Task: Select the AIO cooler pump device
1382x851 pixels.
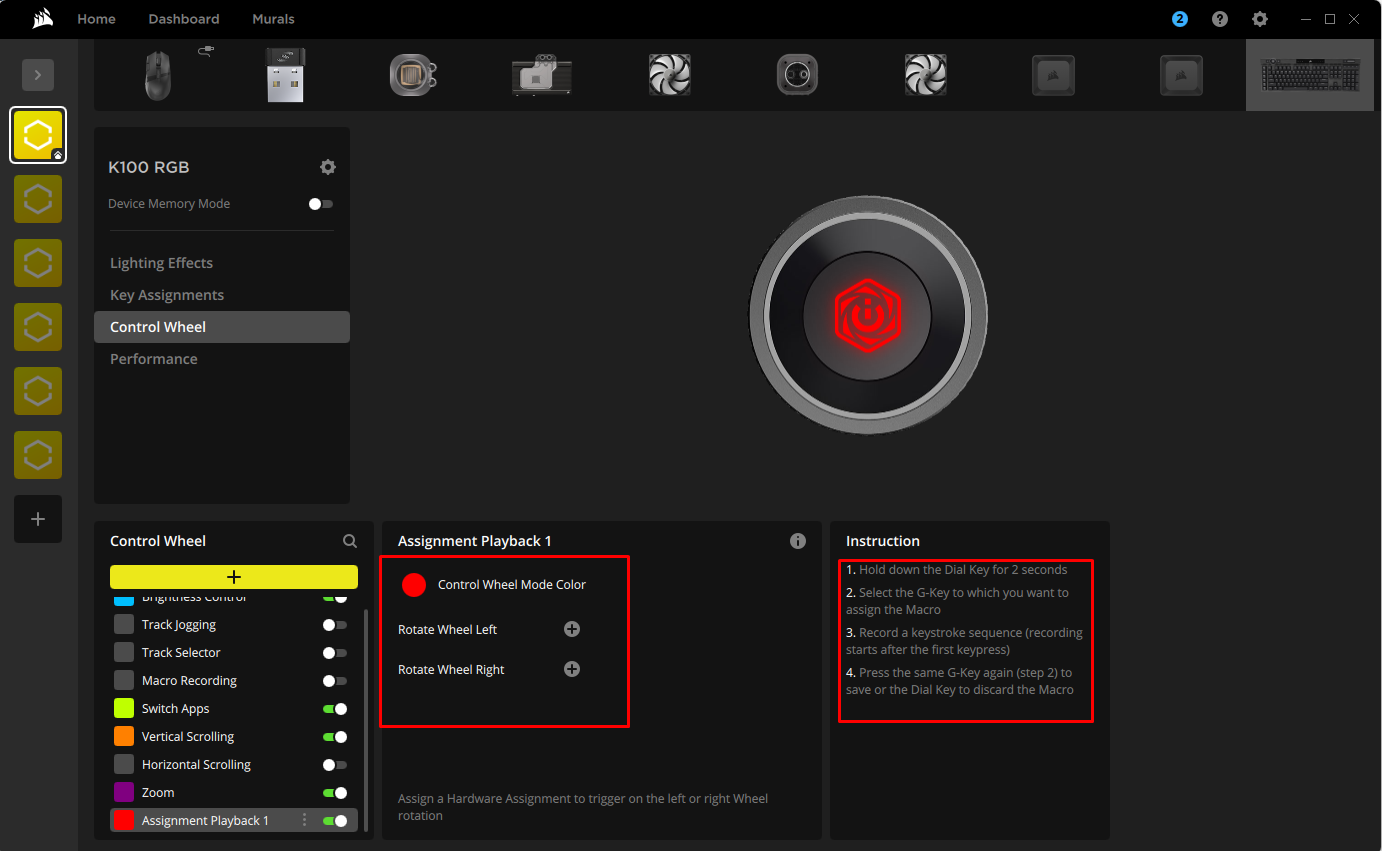Action: (413, 74)
